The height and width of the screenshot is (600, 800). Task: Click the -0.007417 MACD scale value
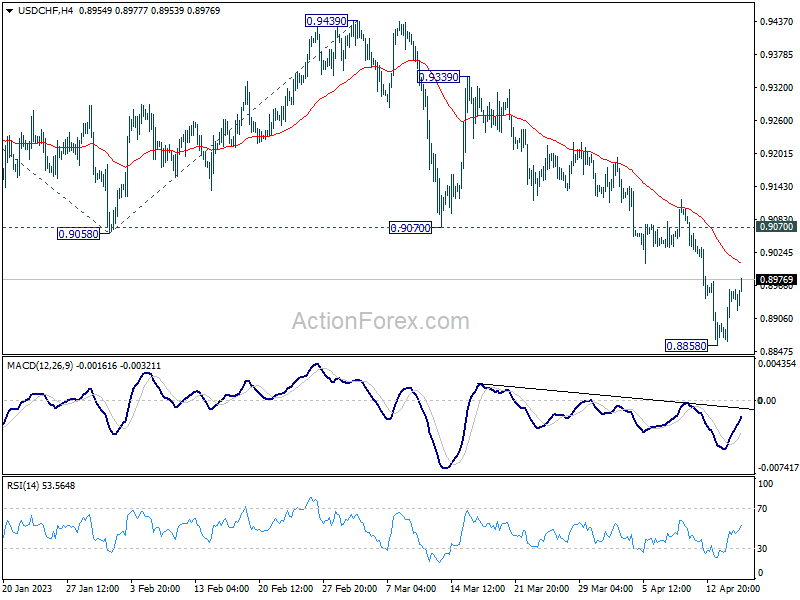[778, 468]
